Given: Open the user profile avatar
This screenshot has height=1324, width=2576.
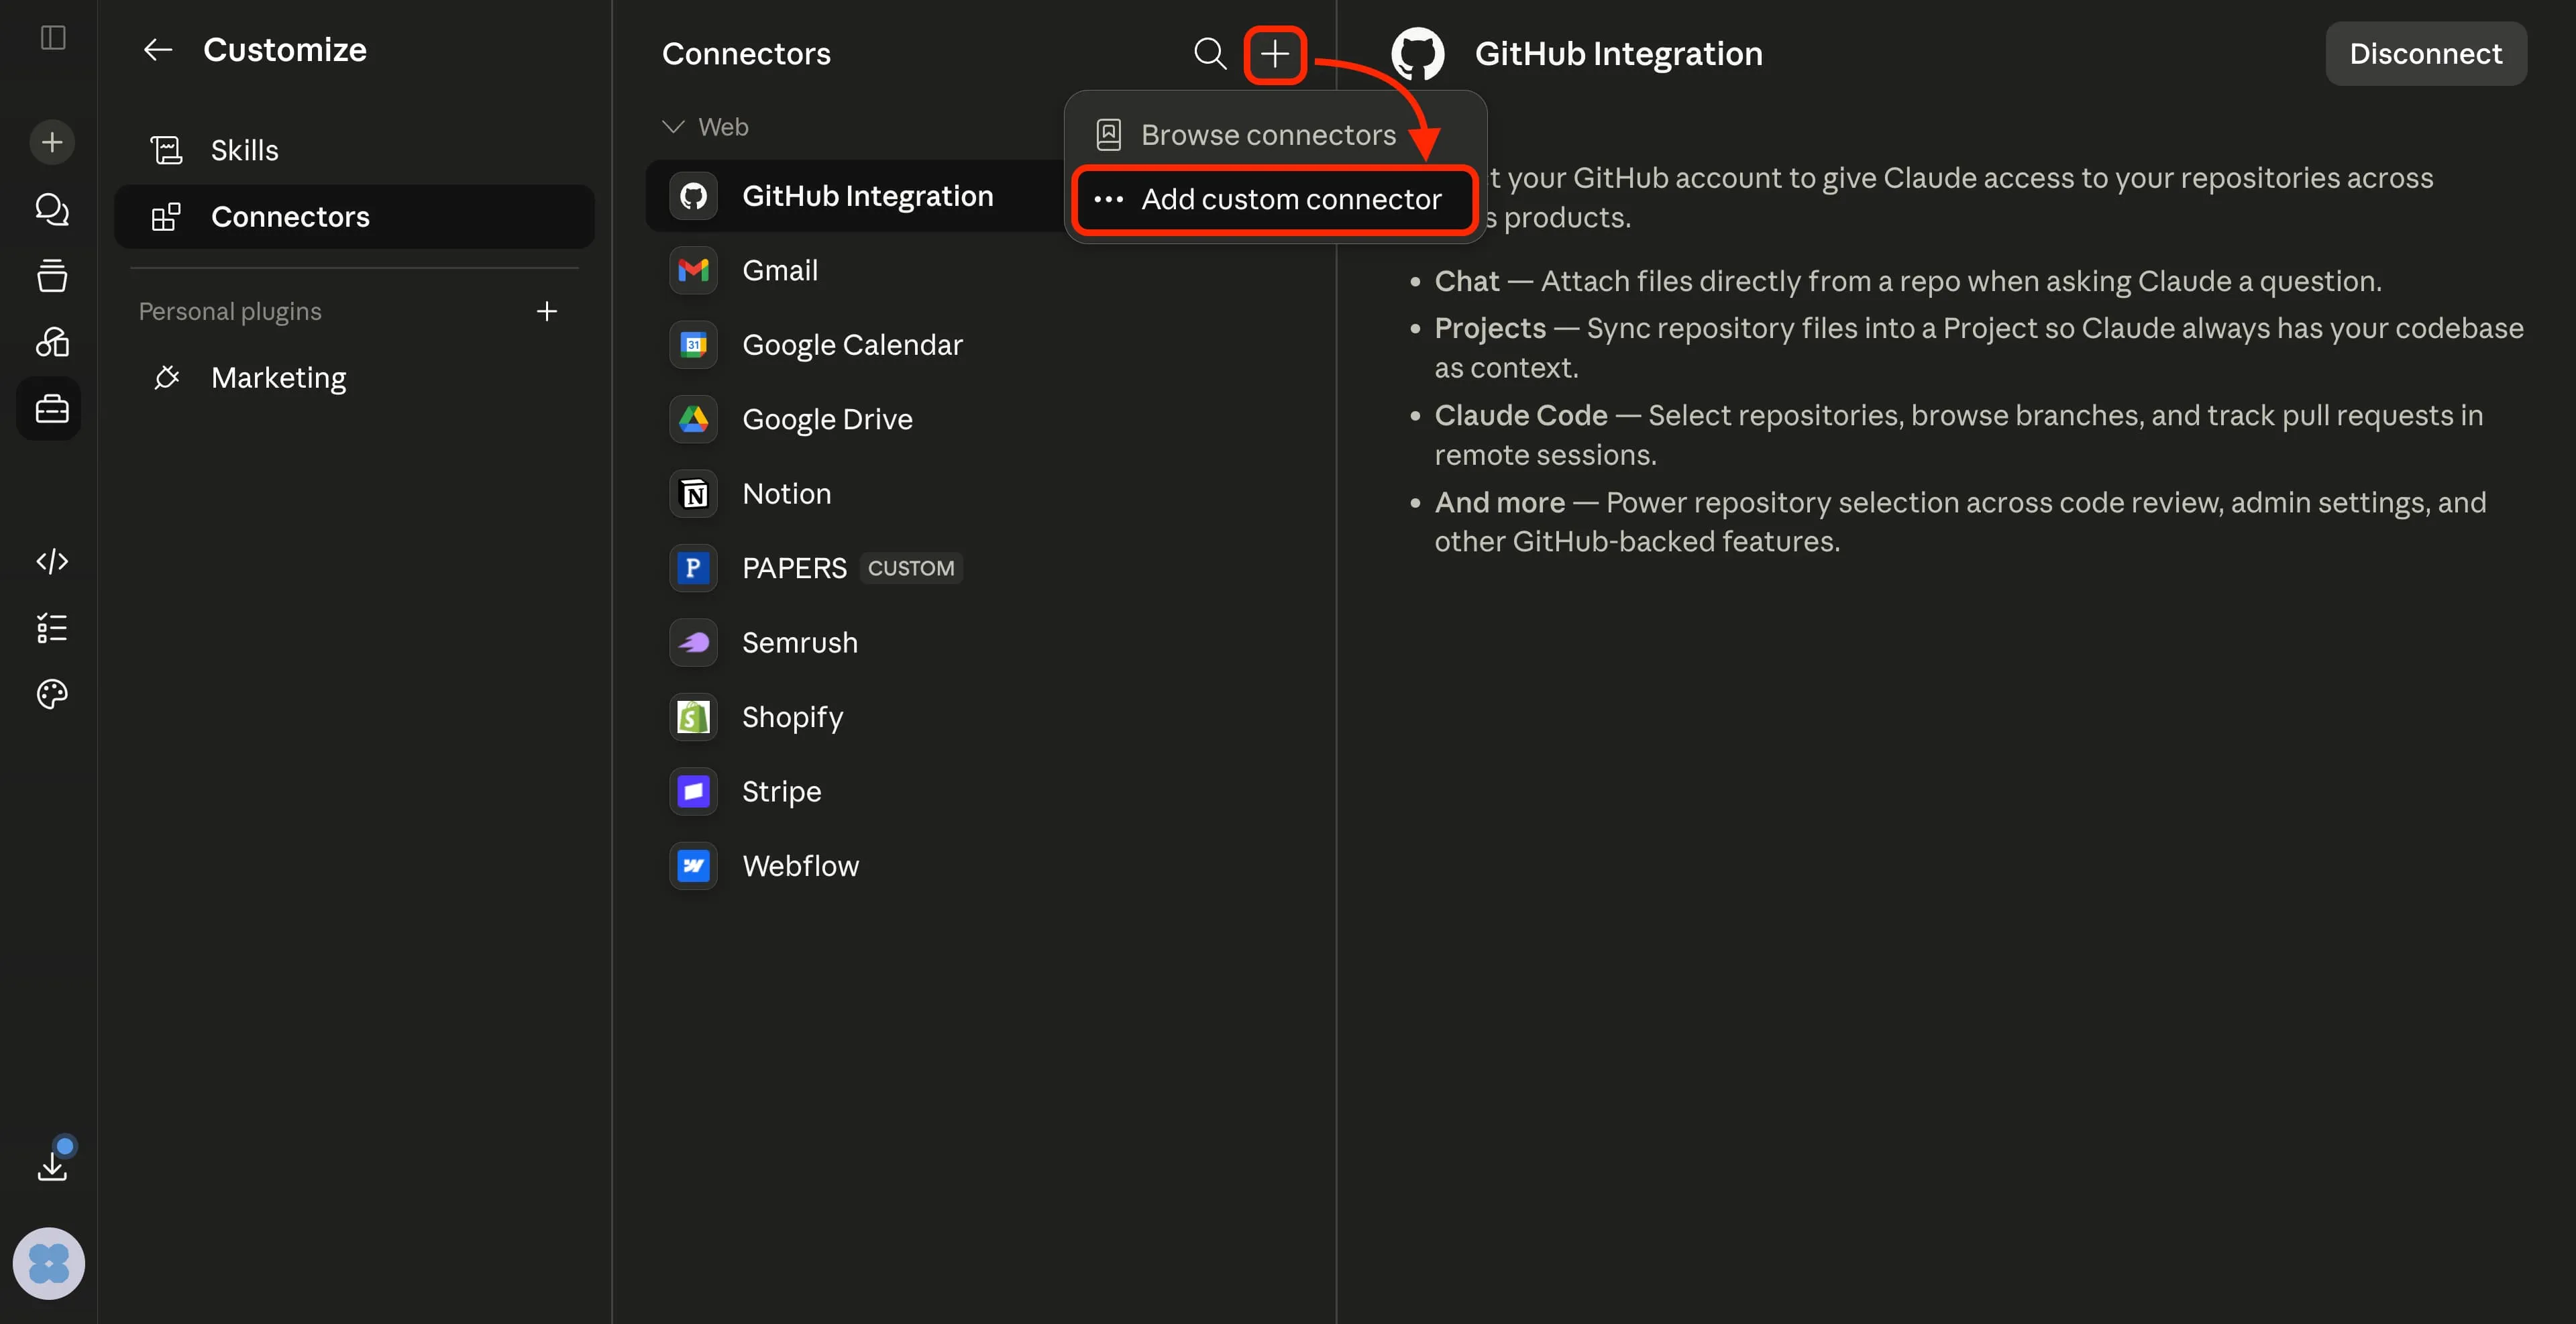Looking at the screenshot, I should [x=49, y=1263].
